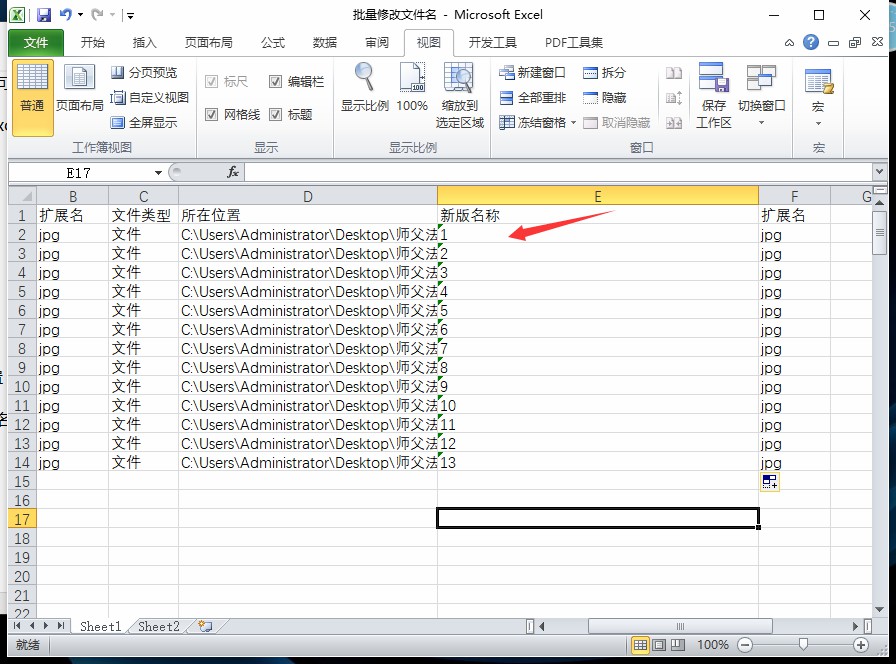
Task: Go to first sheet navigation arrow
Action: (17, 626)
